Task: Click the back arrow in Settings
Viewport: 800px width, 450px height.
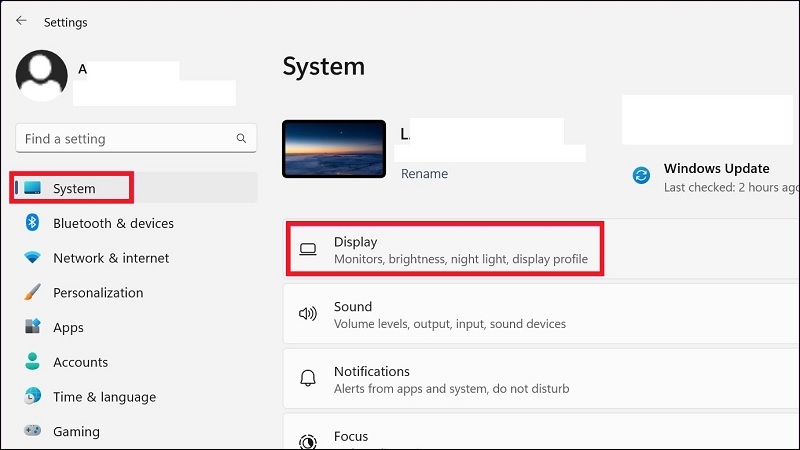Action: tap(21, 20)
